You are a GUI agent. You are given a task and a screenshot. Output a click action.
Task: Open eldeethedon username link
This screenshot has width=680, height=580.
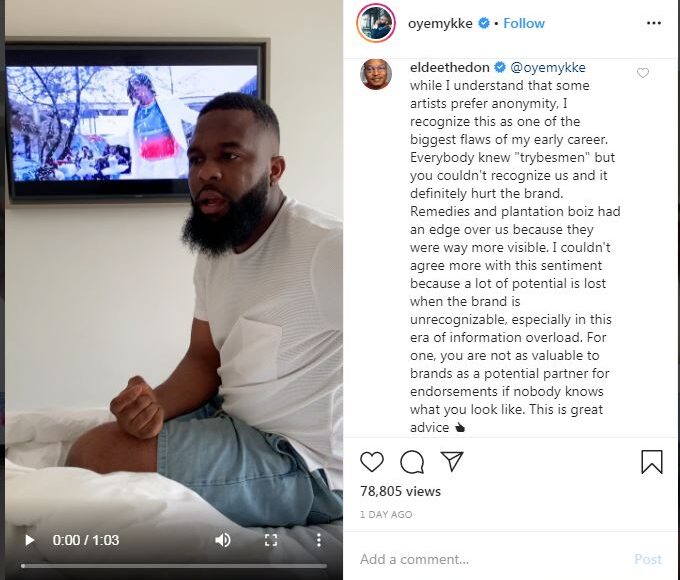point(449,67)
